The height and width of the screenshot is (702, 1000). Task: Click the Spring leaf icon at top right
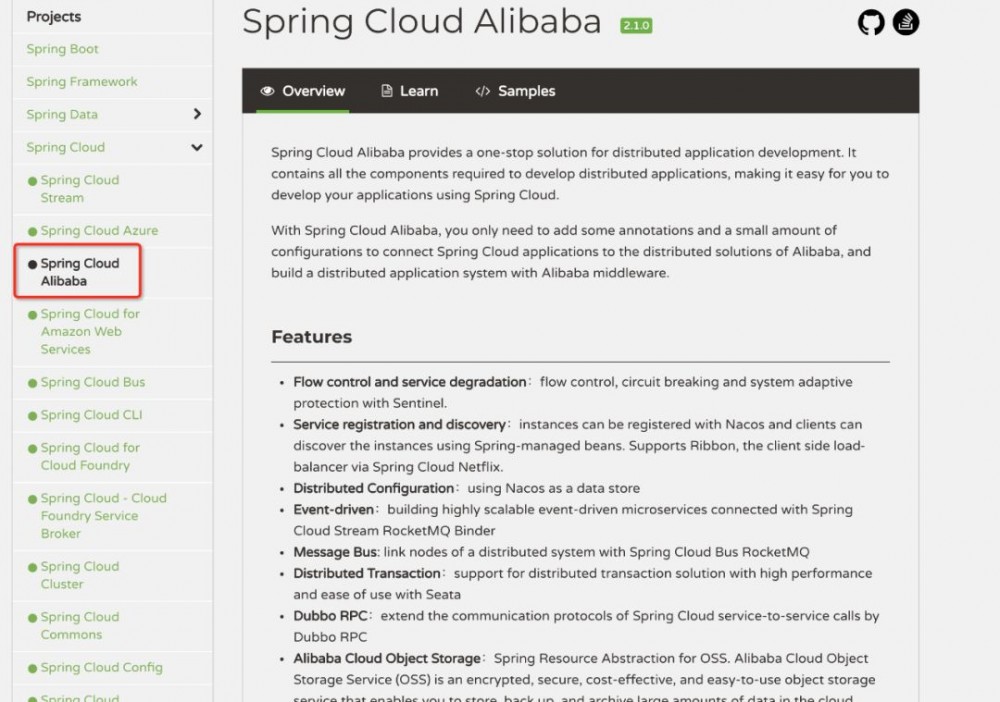(905, 22)
